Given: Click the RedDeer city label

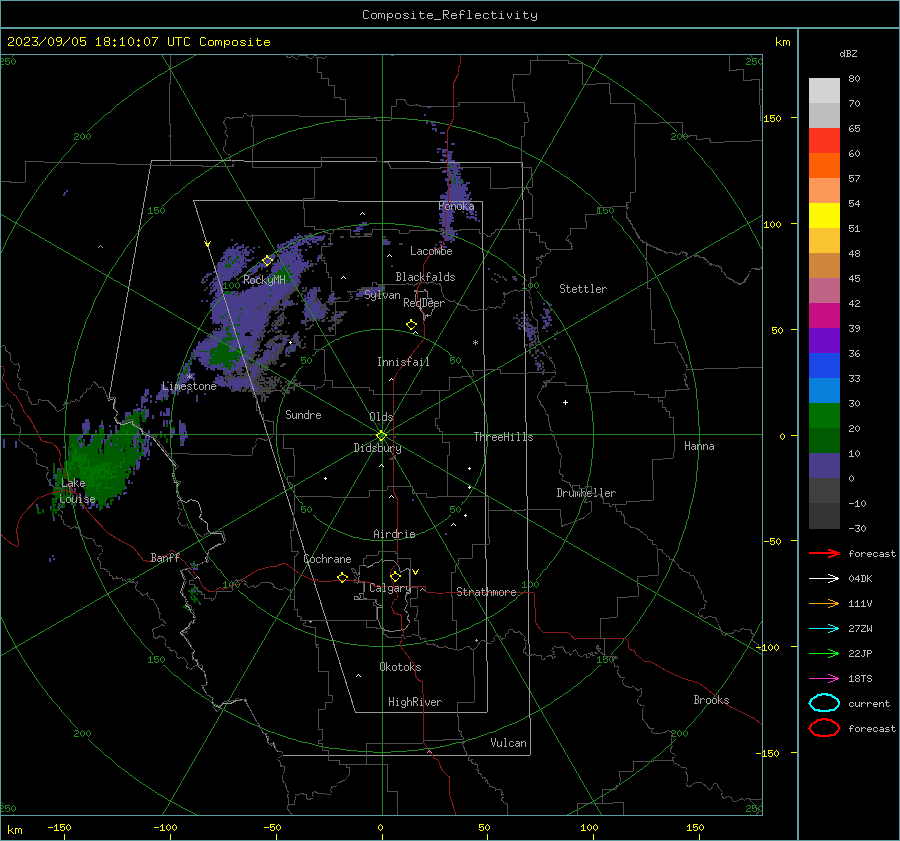Looking at the screenshot, I should pos(424,303).
